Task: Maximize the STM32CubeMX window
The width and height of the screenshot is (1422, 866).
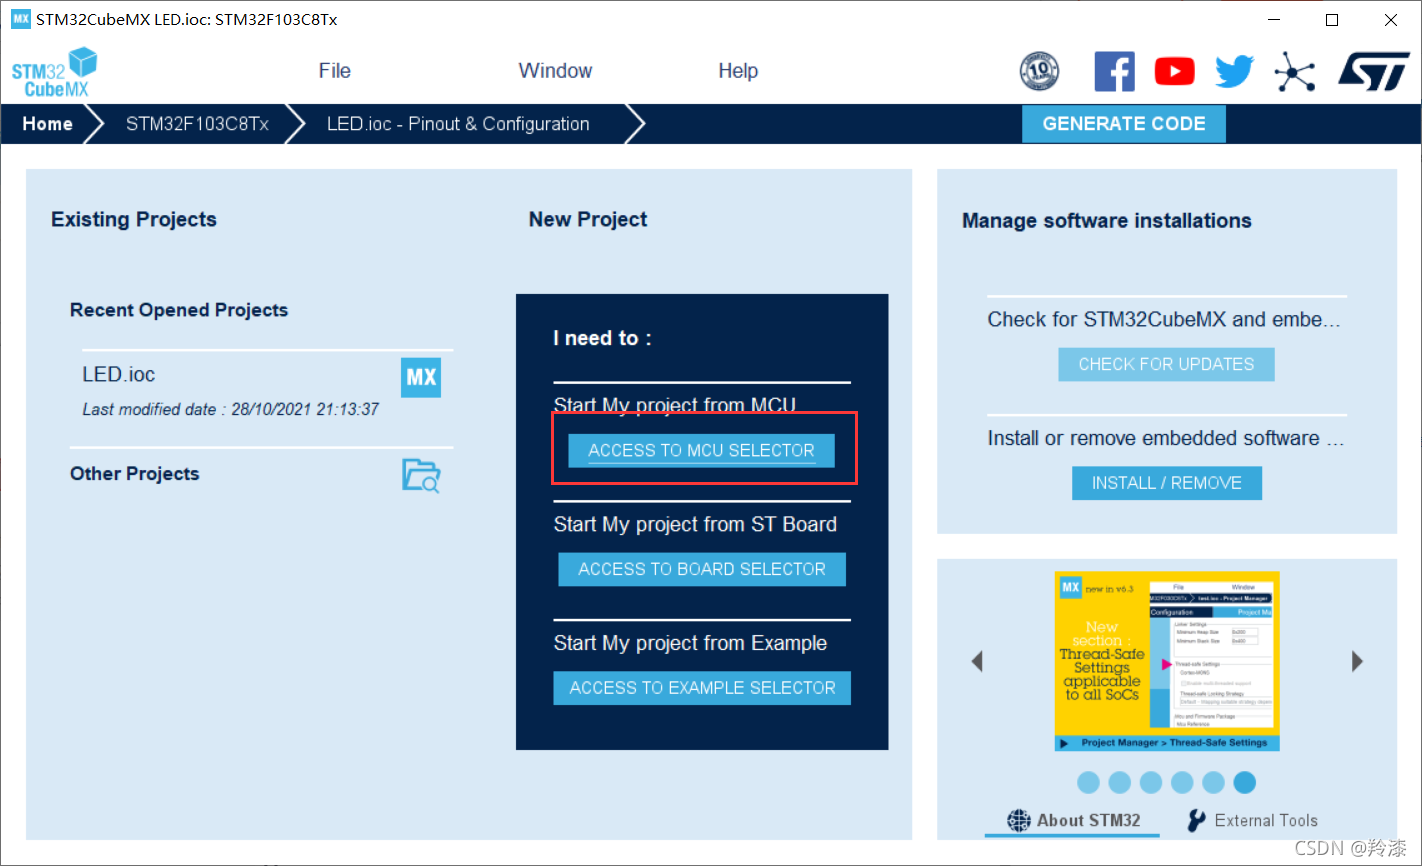Action: point(1332,20)
